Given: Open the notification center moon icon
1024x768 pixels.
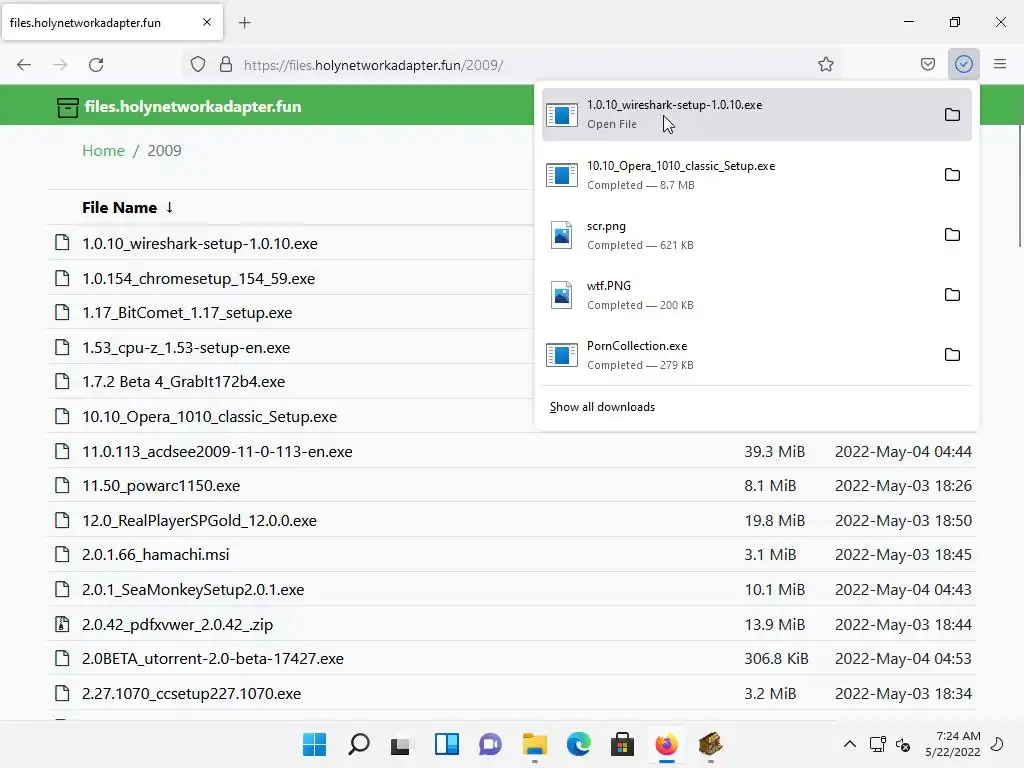Looking at the screenshot, I should (x=998, y=744).
